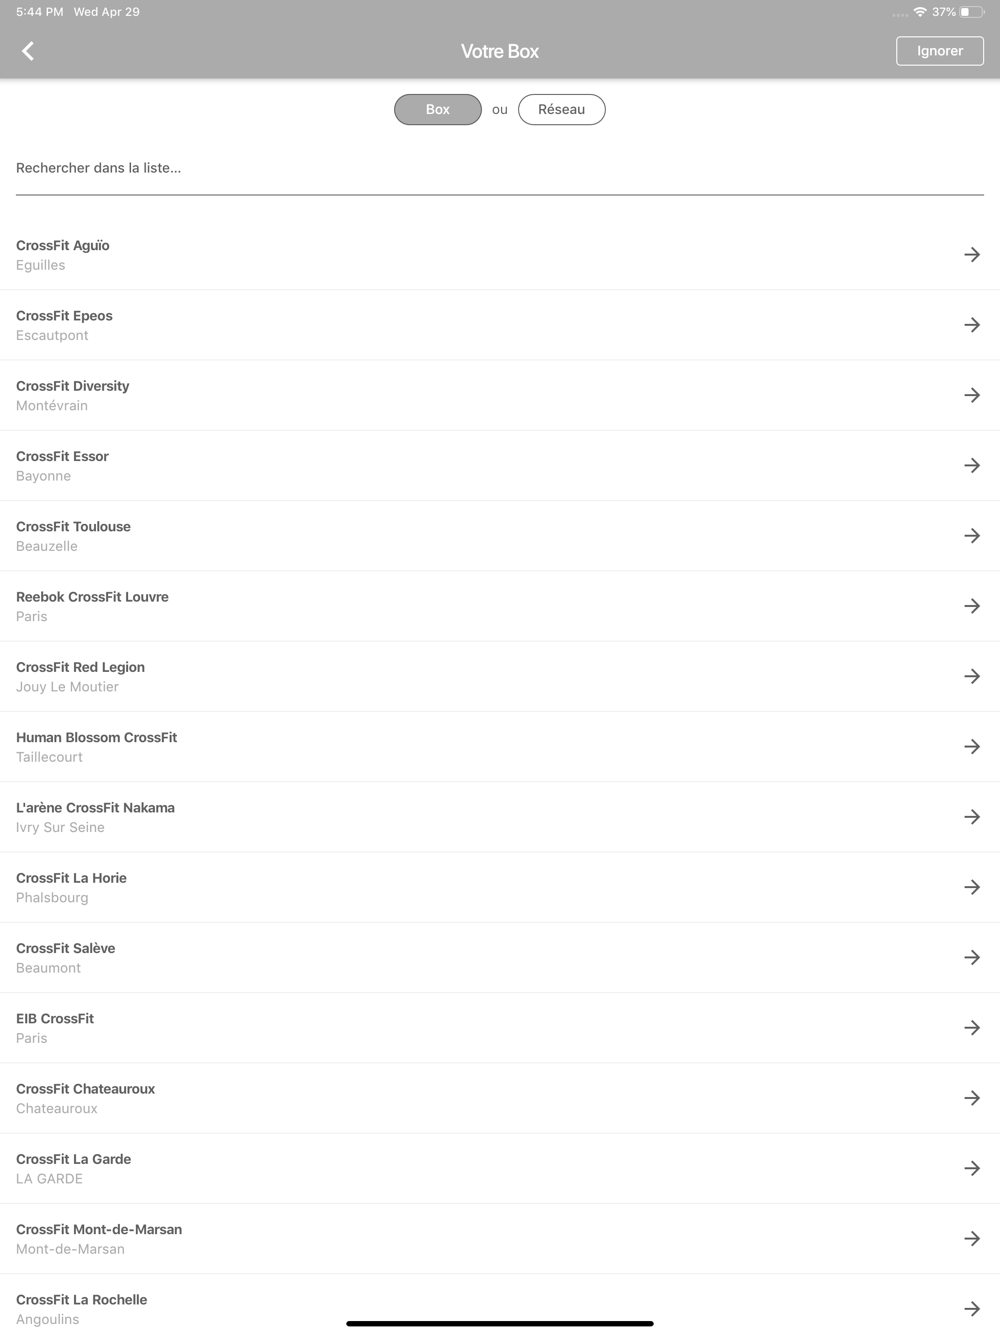Pick L'arène CrossFit Nakama from list
The image size is (1000, 1334).
[x=500, y=817]
